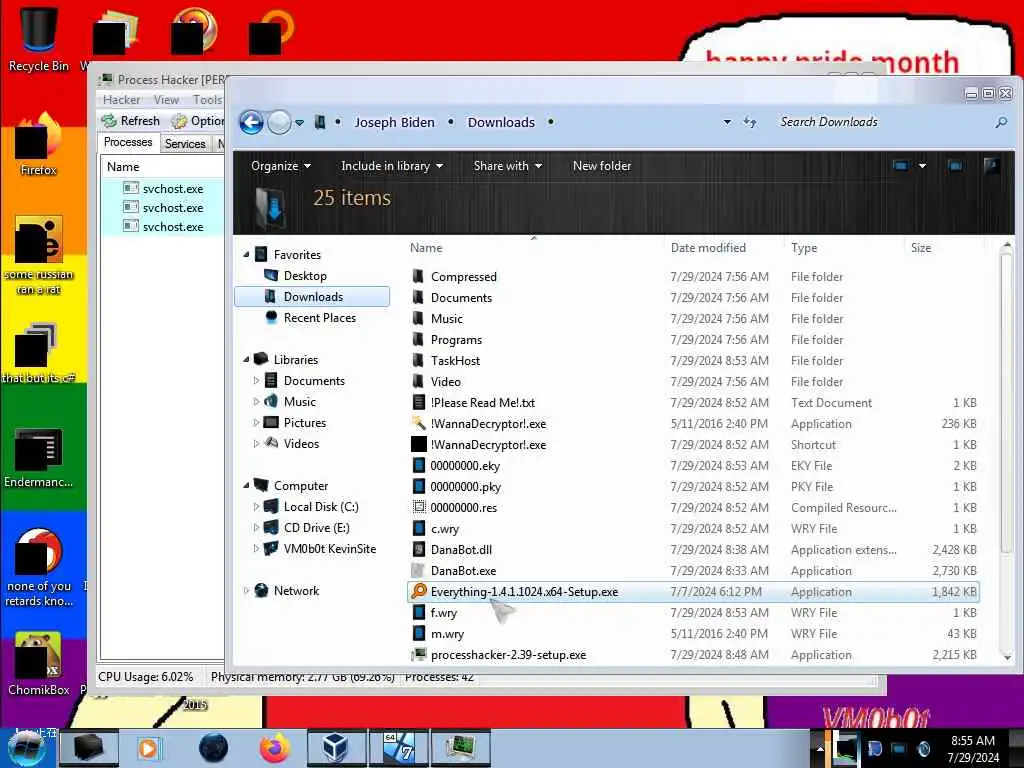Click the search magnifier icon
The width and height of the screenshot is (1024, 768).
[1001, 122]
